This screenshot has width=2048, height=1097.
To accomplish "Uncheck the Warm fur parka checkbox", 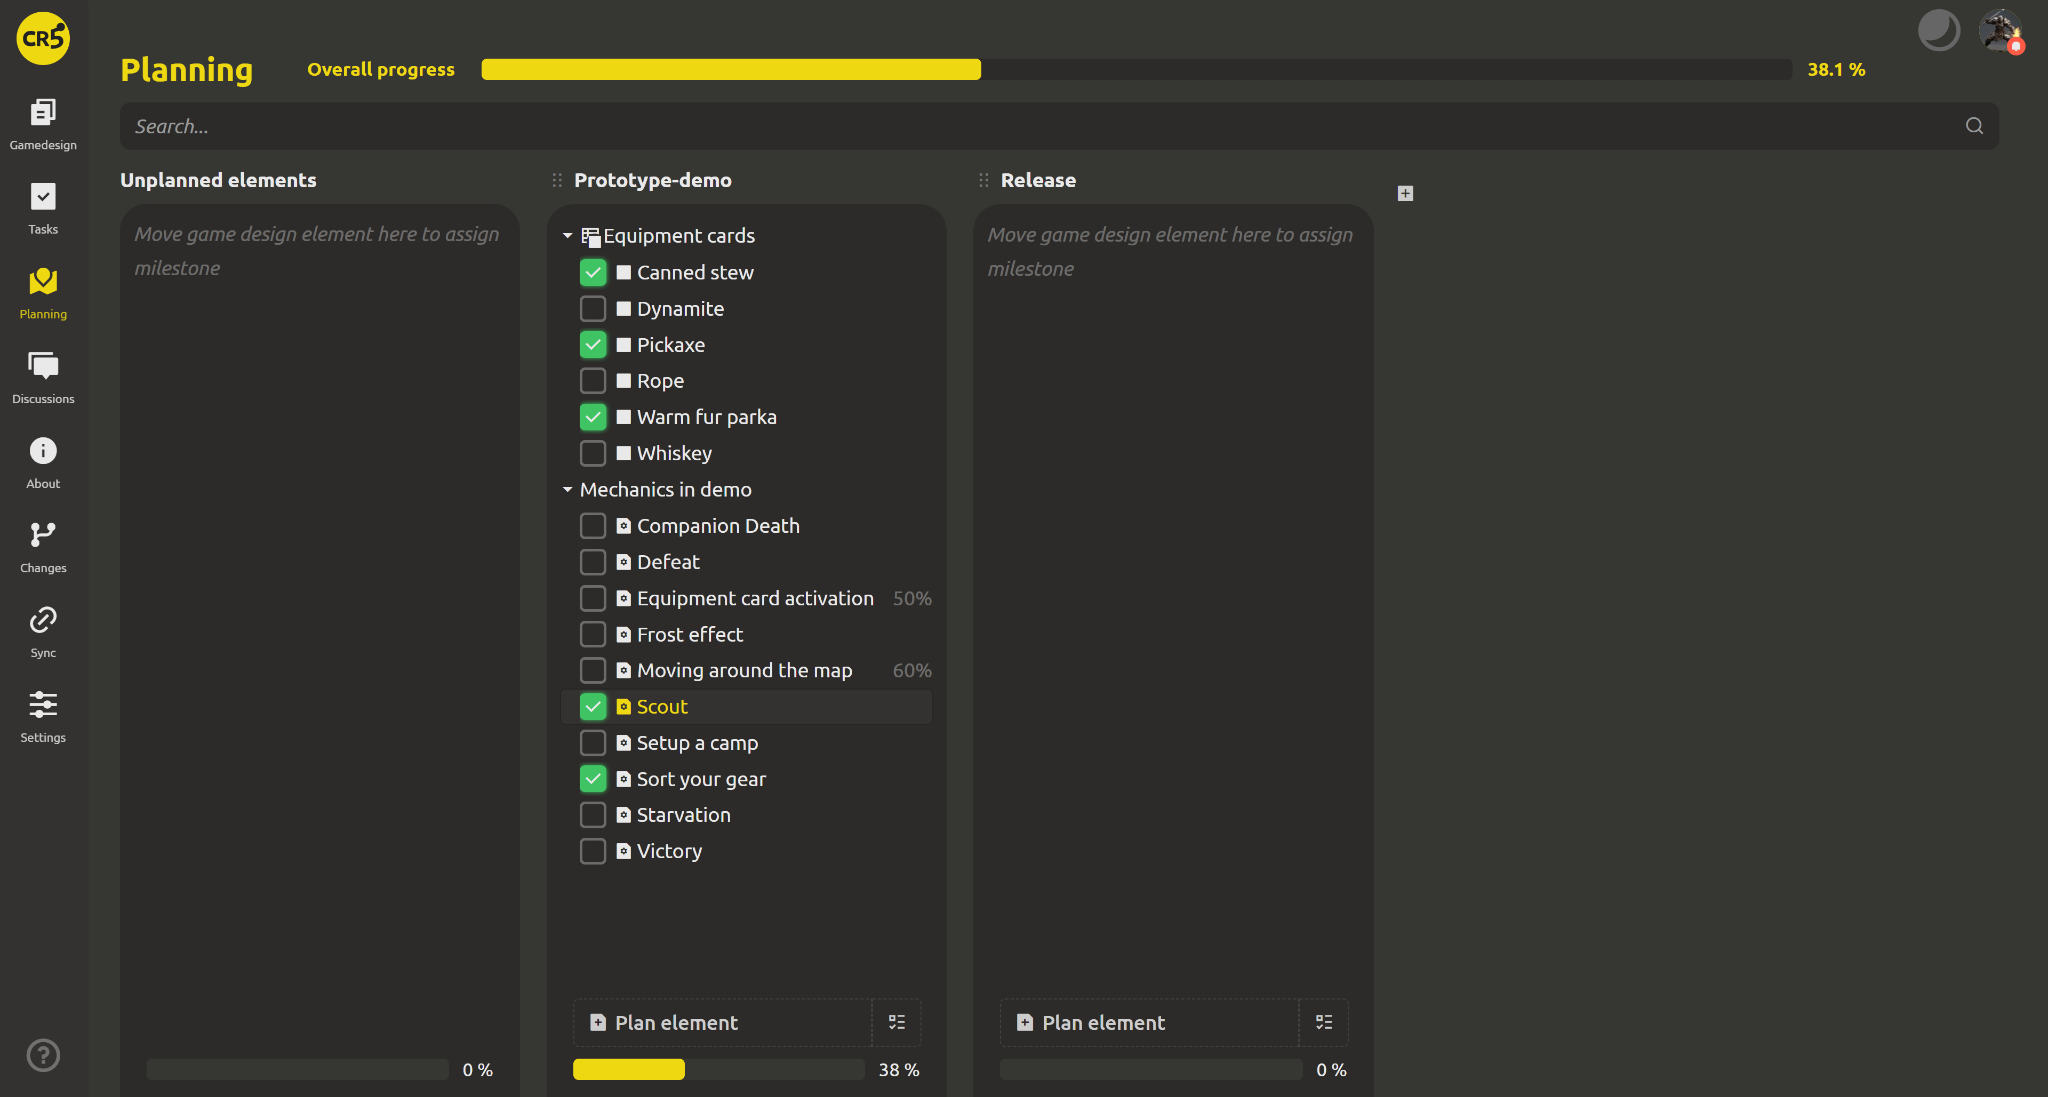I will point(593,417).
